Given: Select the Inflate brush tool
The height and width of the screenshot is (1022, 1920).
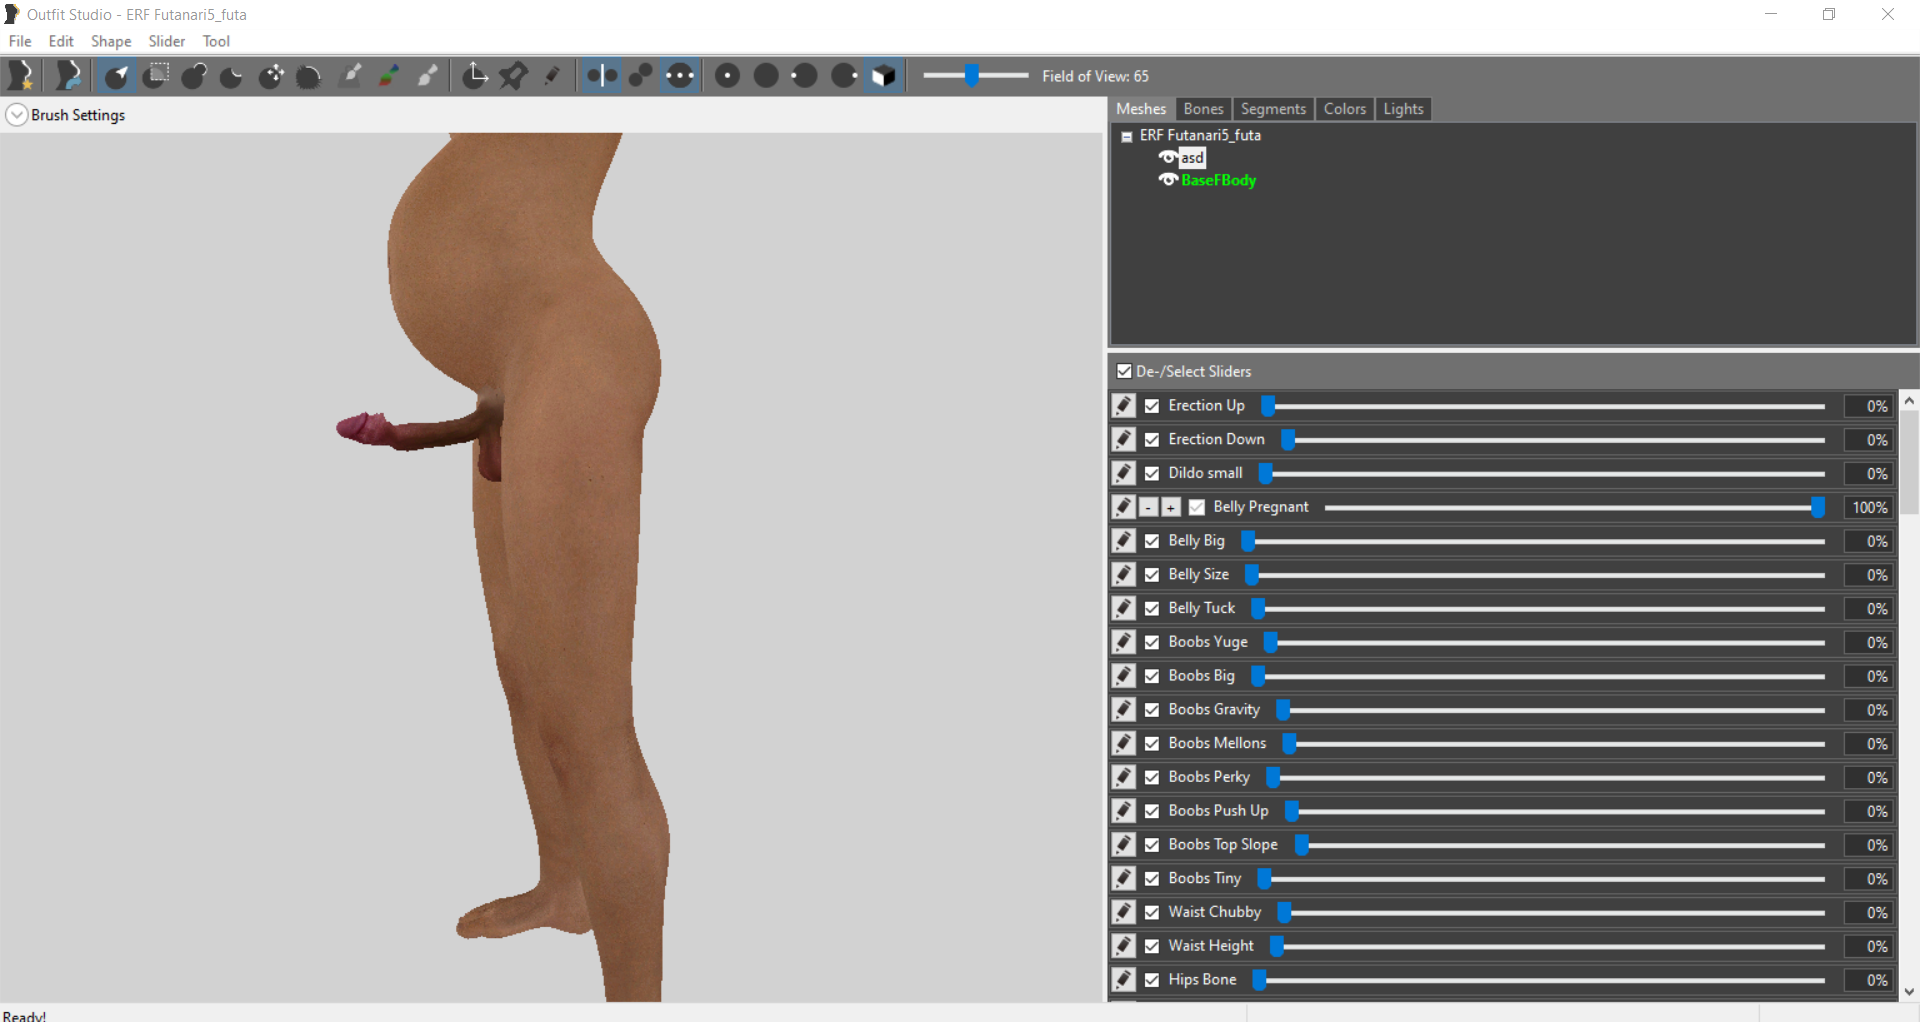Looking at the screenshot, I should point(194,76).
